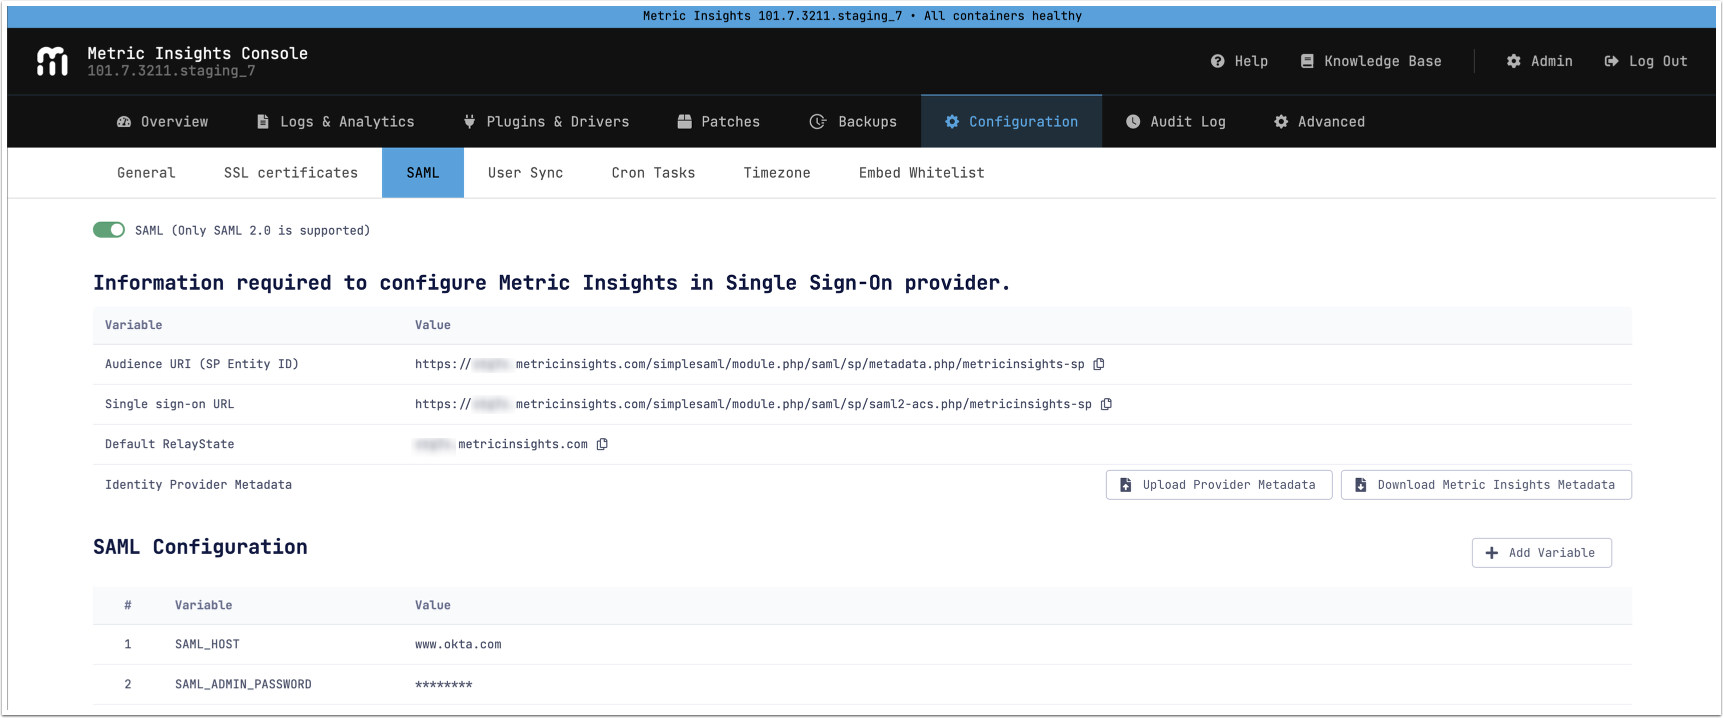Open the Admin settings
The height and width of the screenshot is (718, 1723).
click(x=1539, y=61)
